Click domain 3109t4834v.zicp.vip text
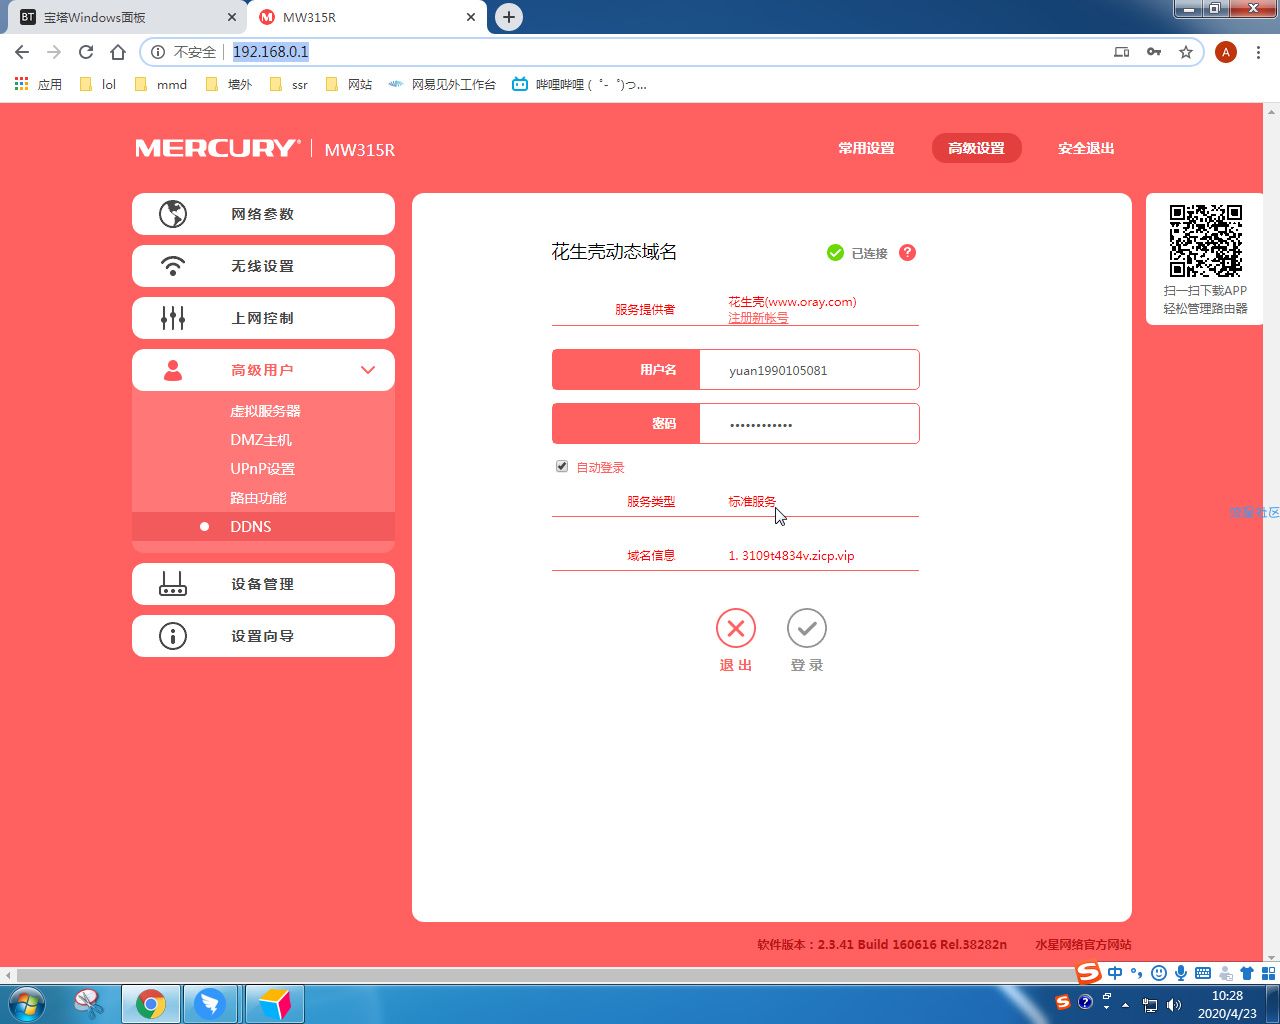 [798, 556]
